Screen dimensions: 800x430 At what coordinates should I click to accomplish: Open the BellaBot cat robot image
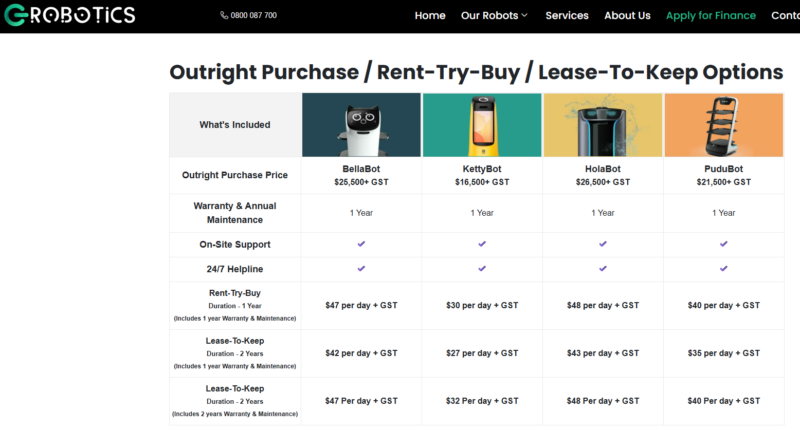(361, 125)
